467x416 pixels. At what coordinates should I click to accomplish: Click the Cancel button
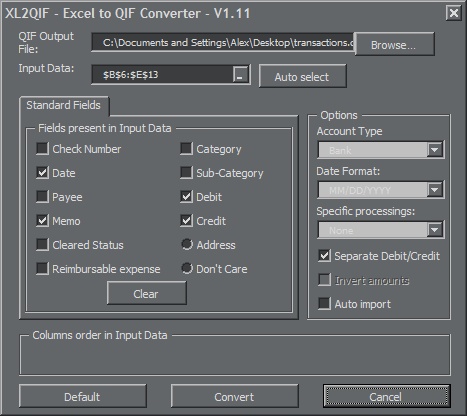[x=386, y=397]
